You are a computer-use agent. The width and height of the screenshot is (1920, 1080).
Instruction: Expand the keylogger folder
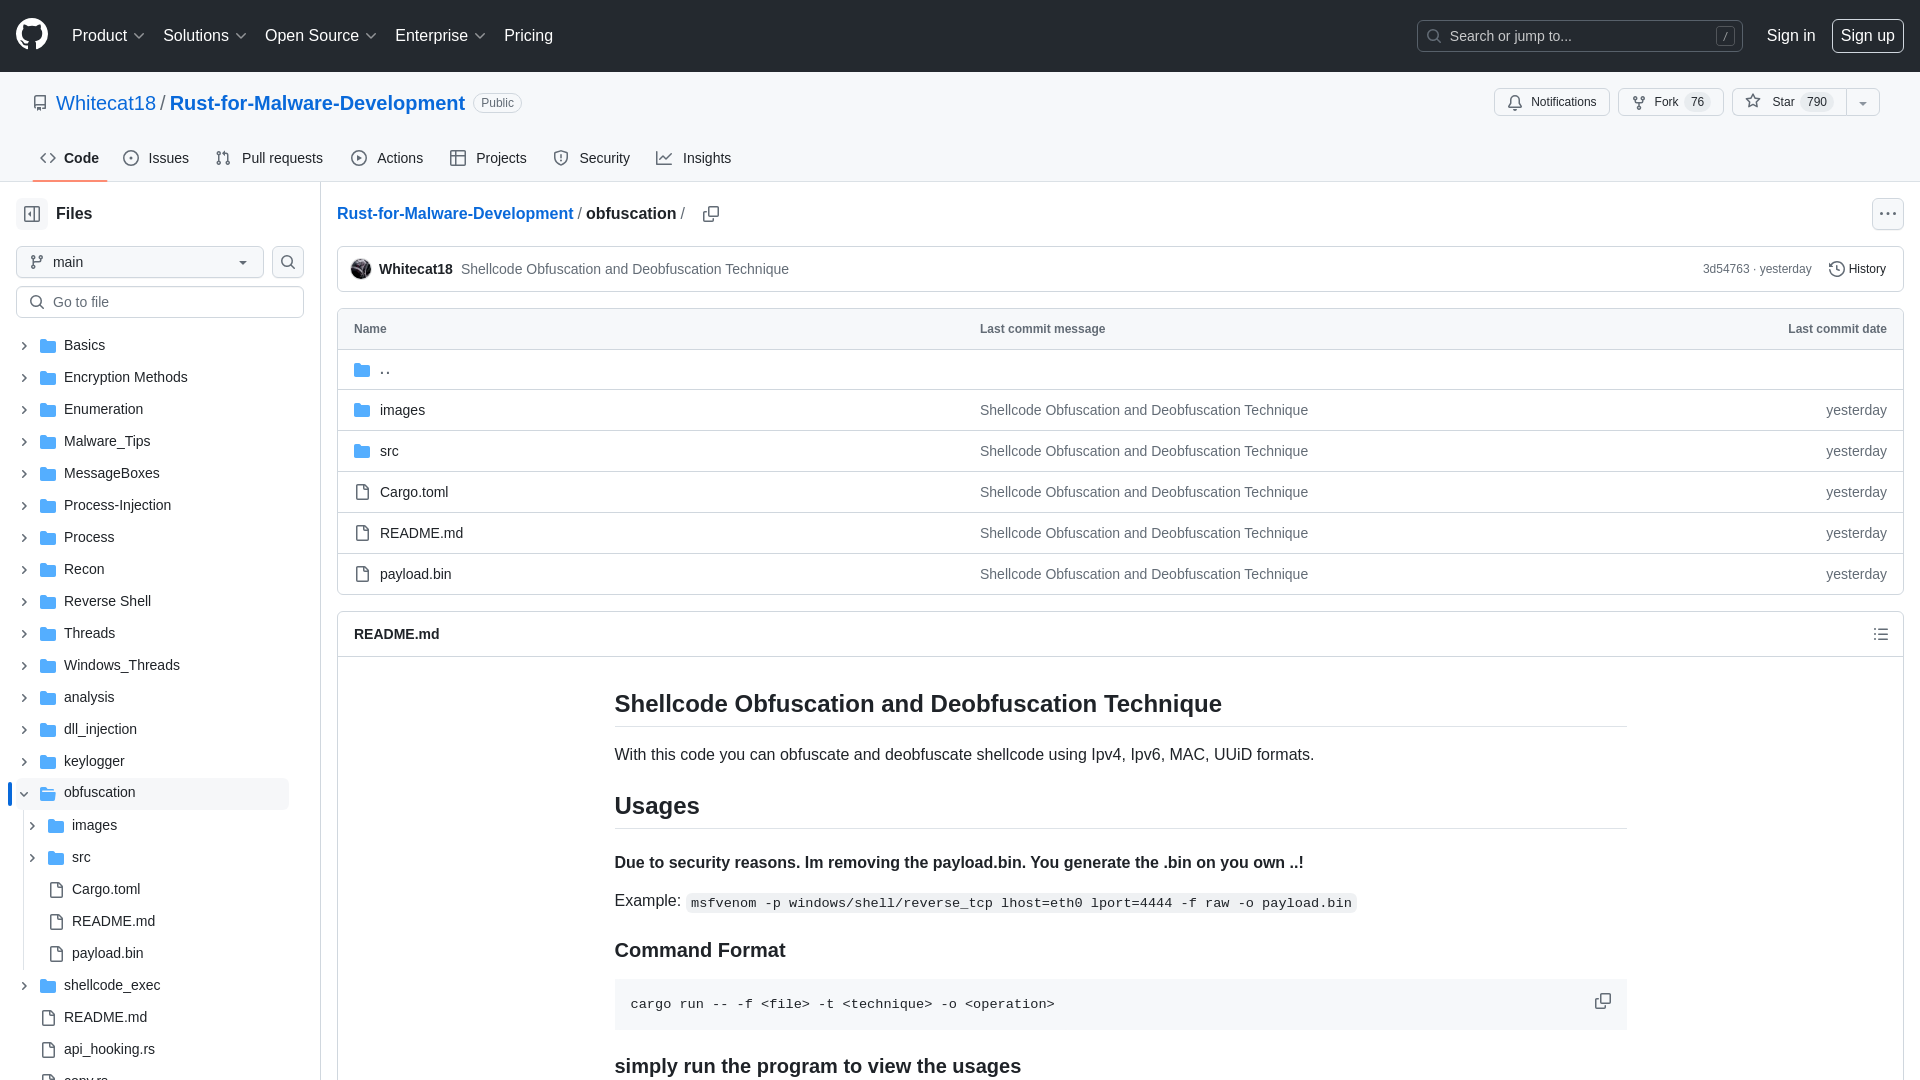coord(24,762)
